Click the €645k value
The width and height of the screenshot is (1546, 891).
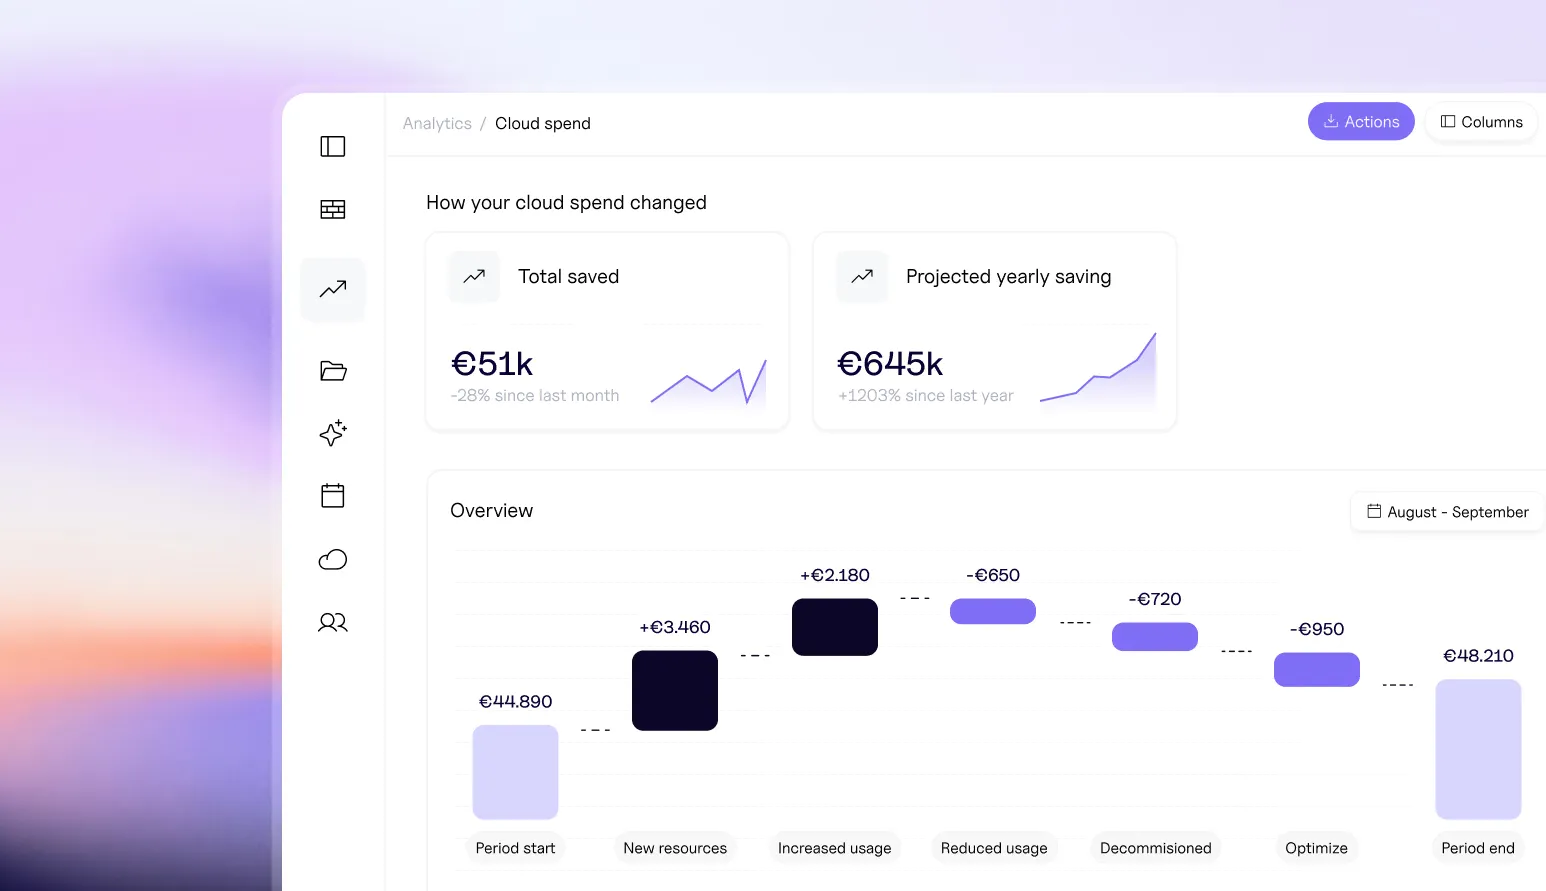tap(890, 363)
